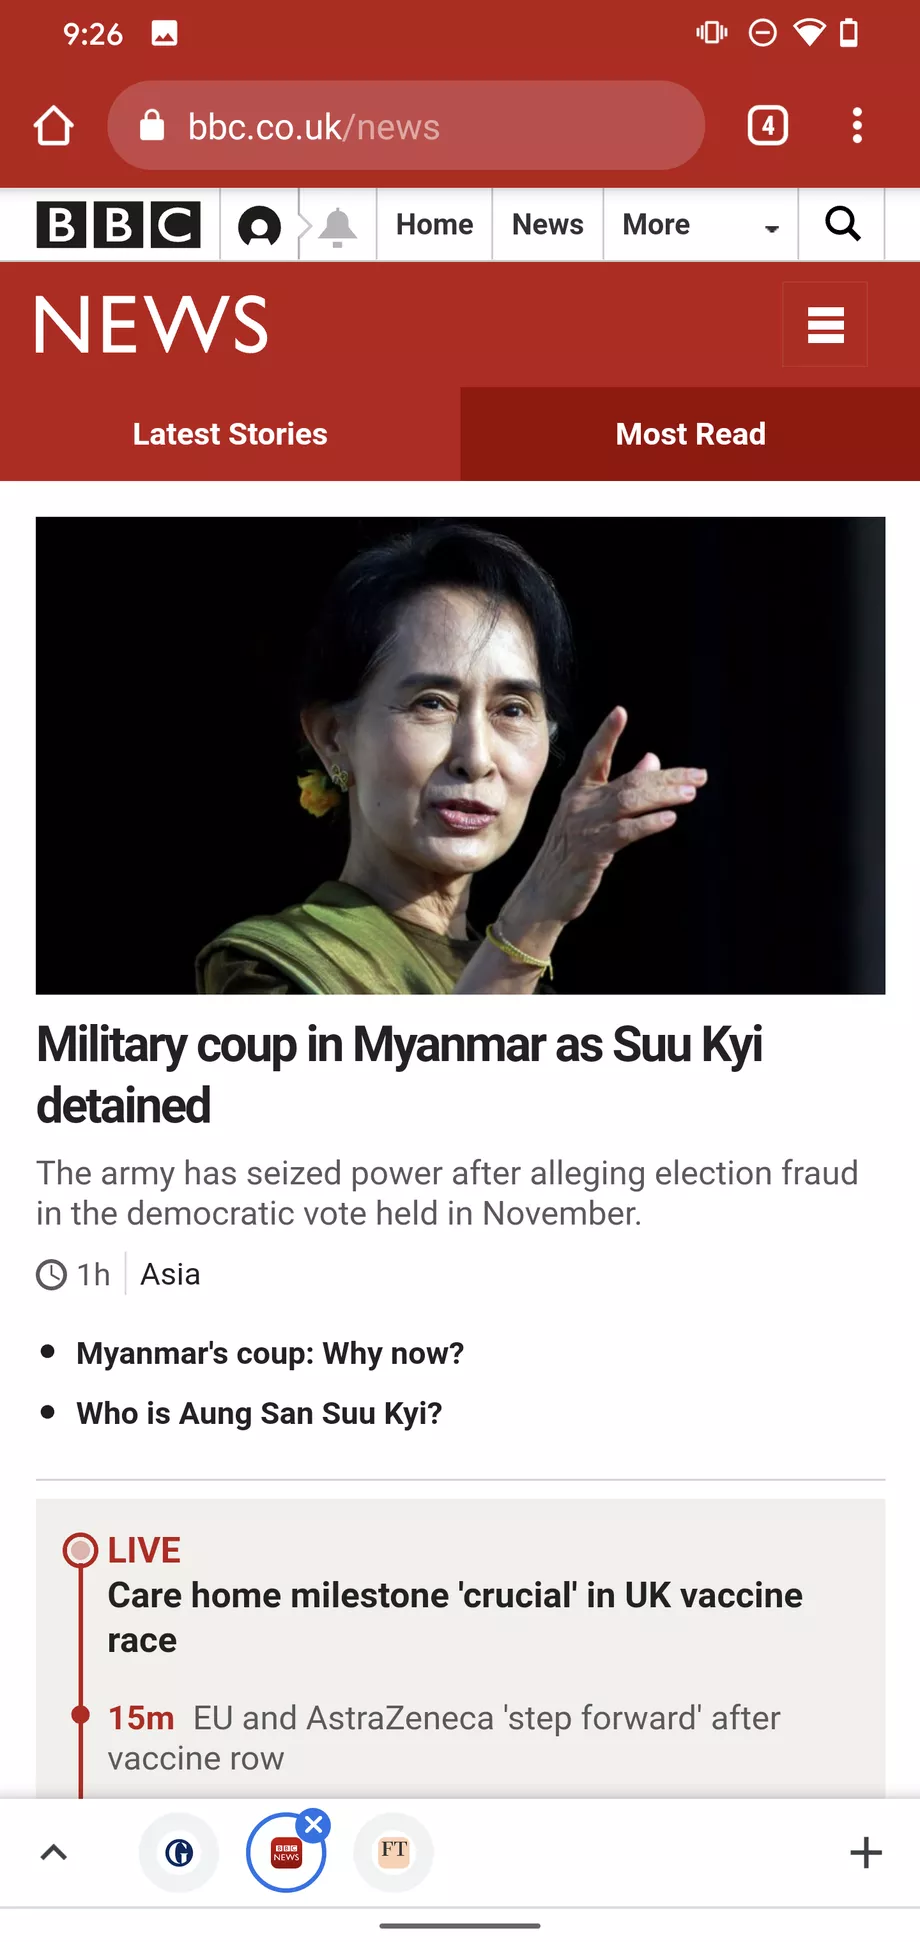Open the tab switcher showing 4 tabs
Screen dimensions: 920x1942
point(767,126)
